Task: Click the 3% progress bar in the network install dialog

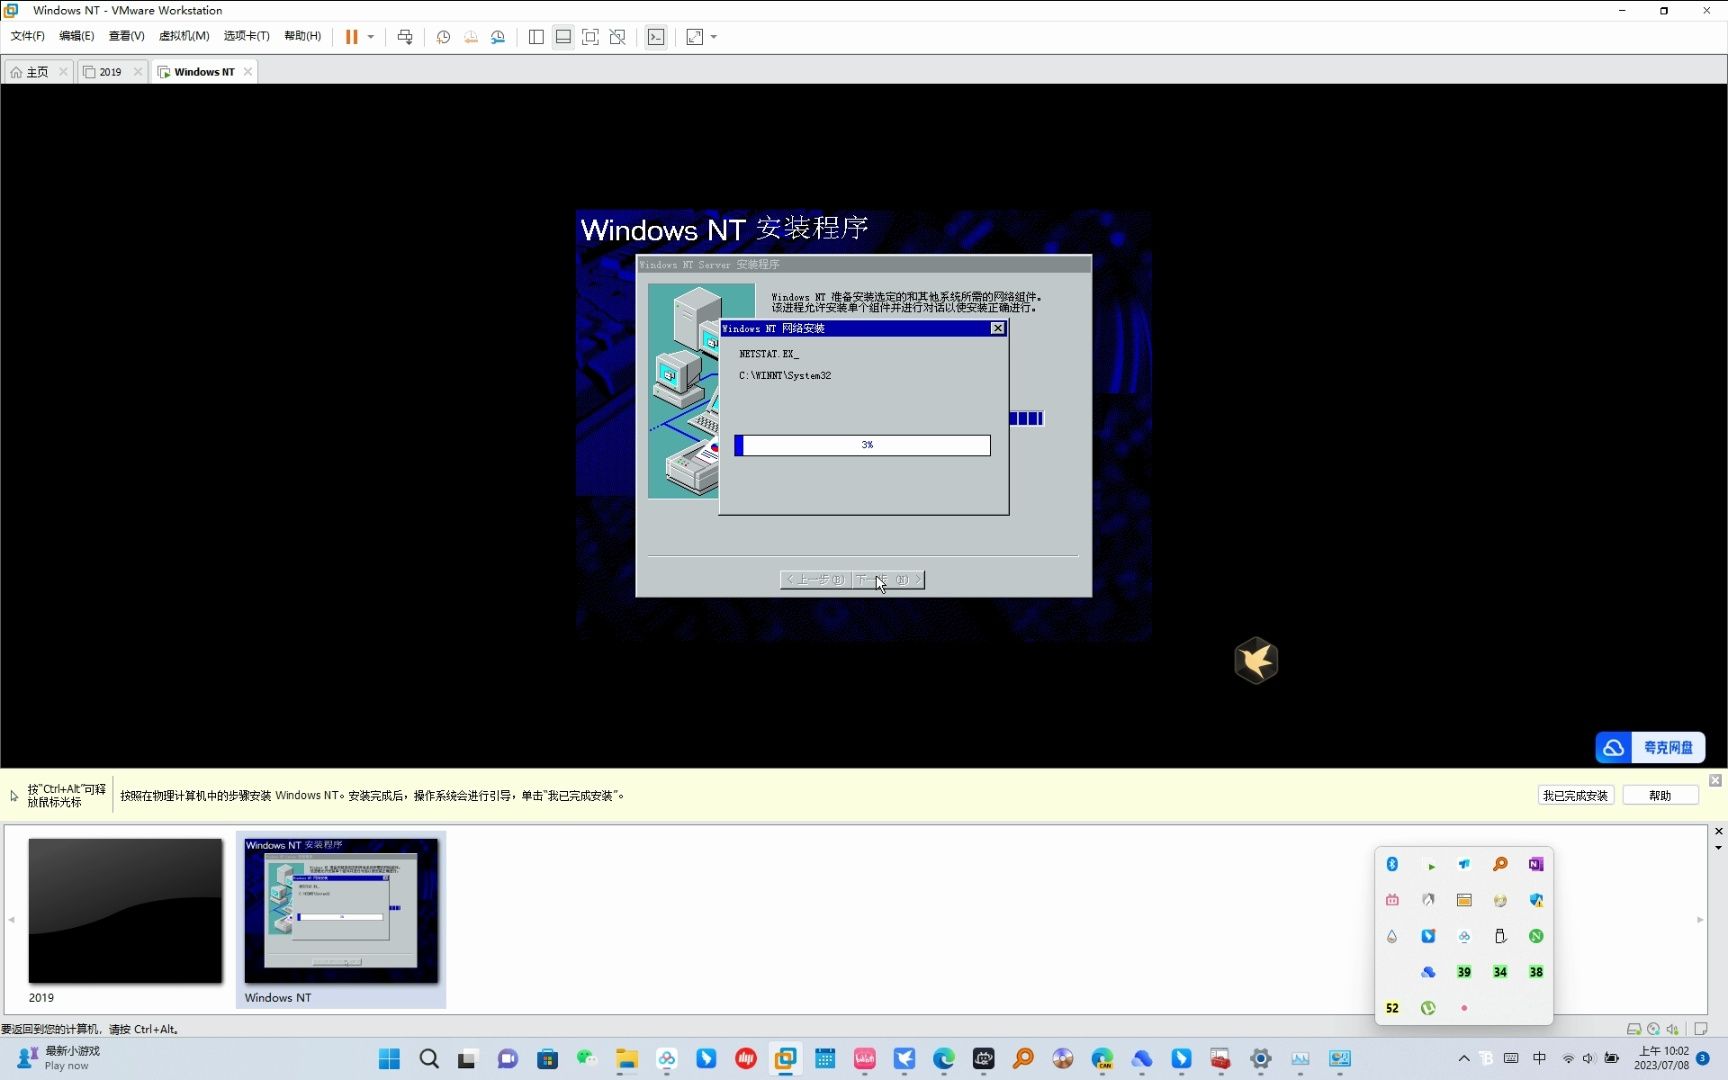Action: click(862, 445)
